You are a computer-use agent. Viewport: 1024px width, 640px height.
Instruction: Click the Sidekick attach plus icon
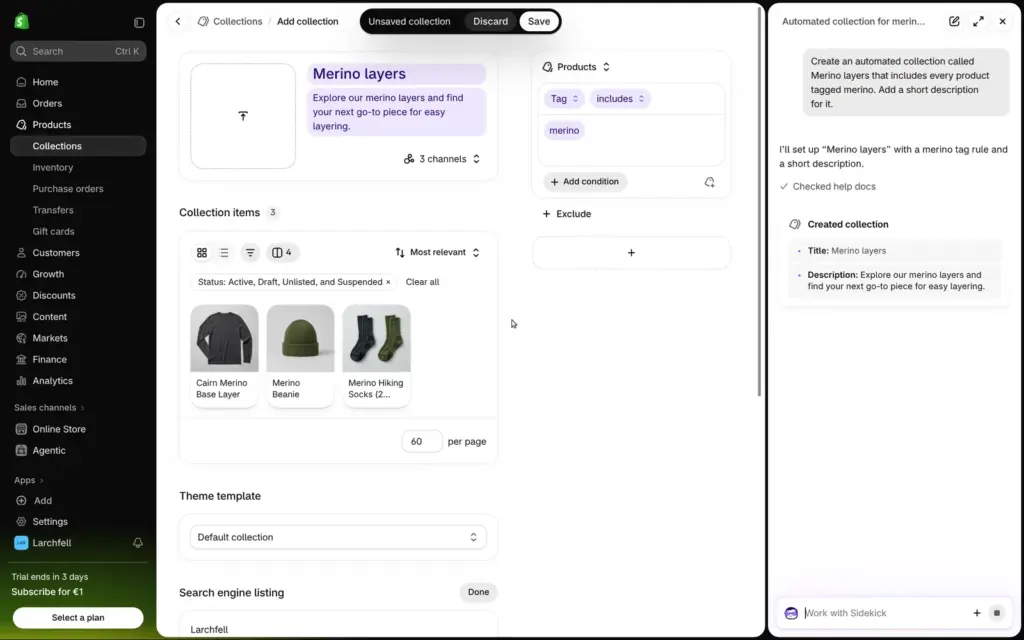coord(977,613)
